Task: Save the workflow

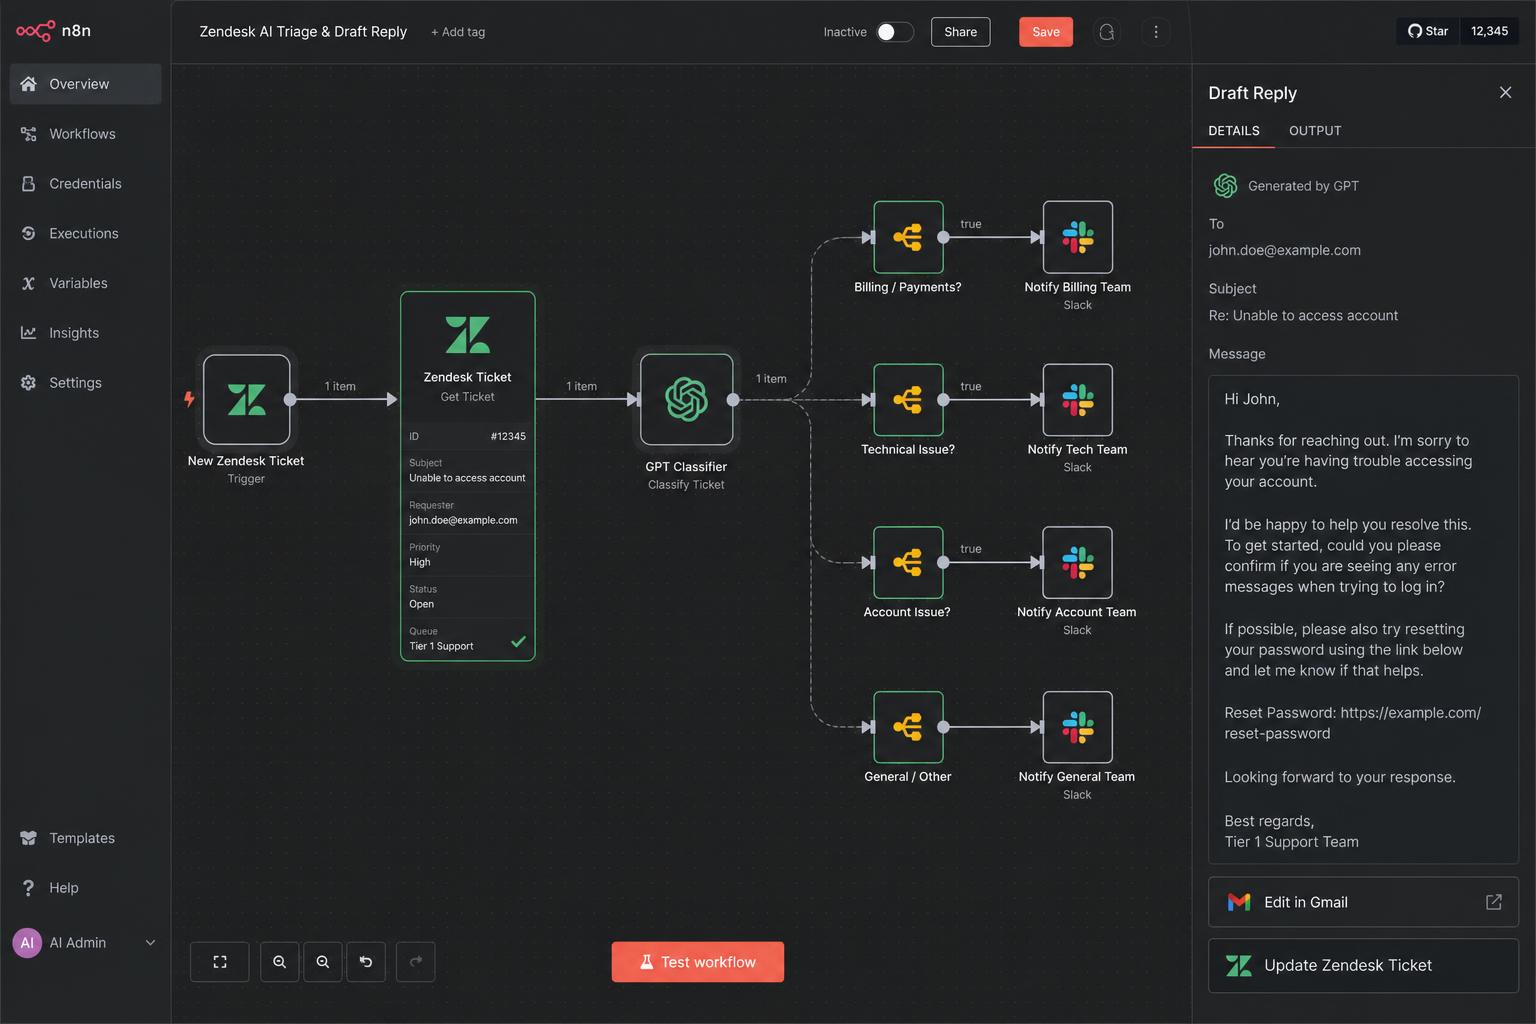Action: 1046,32
